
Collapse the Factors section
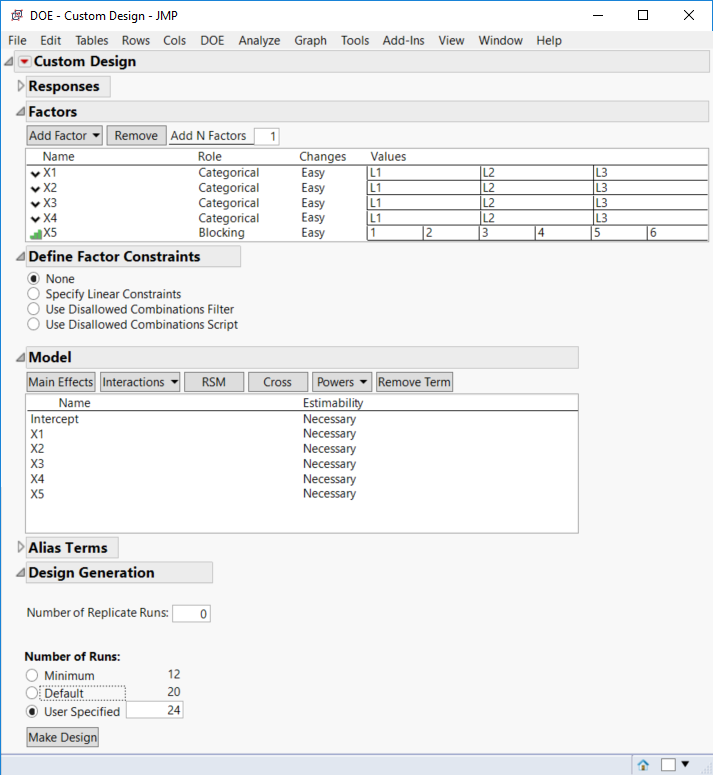(20, 112)
